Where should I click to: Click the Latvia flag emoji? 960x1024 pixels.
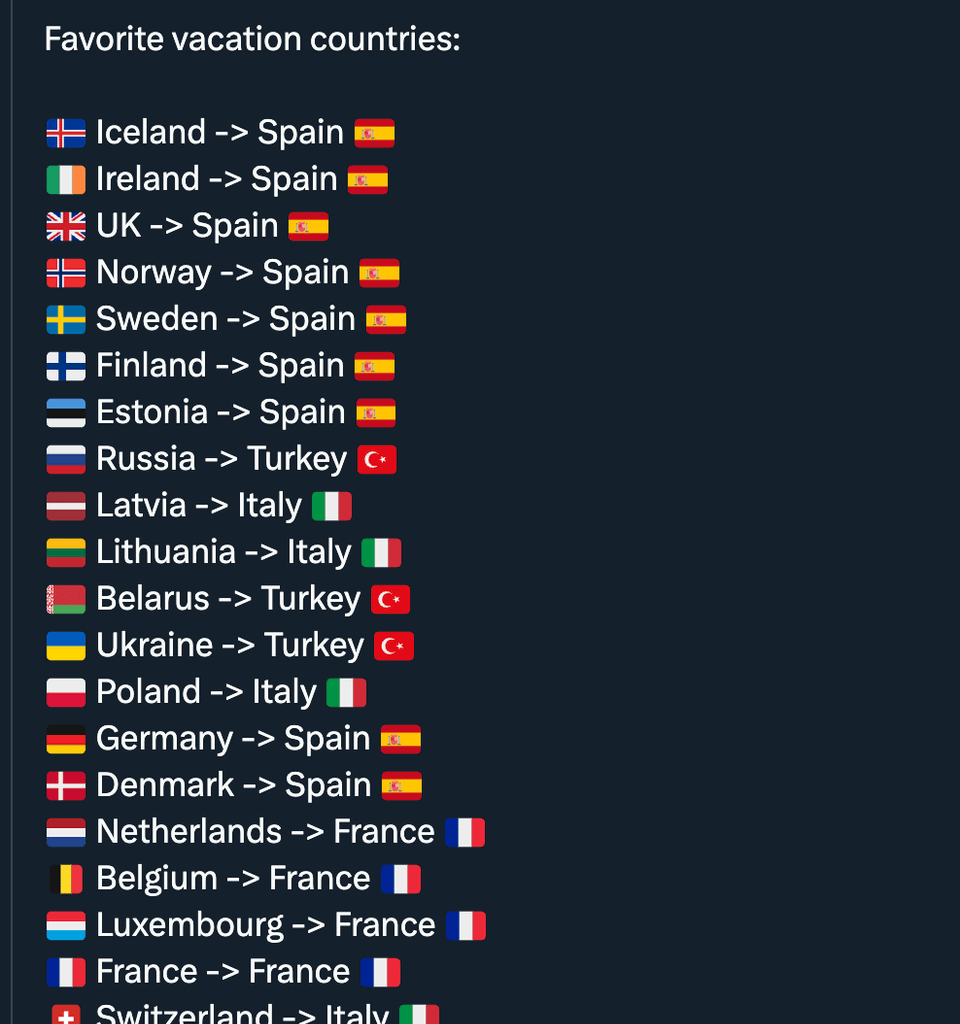[x=66, y=506]
